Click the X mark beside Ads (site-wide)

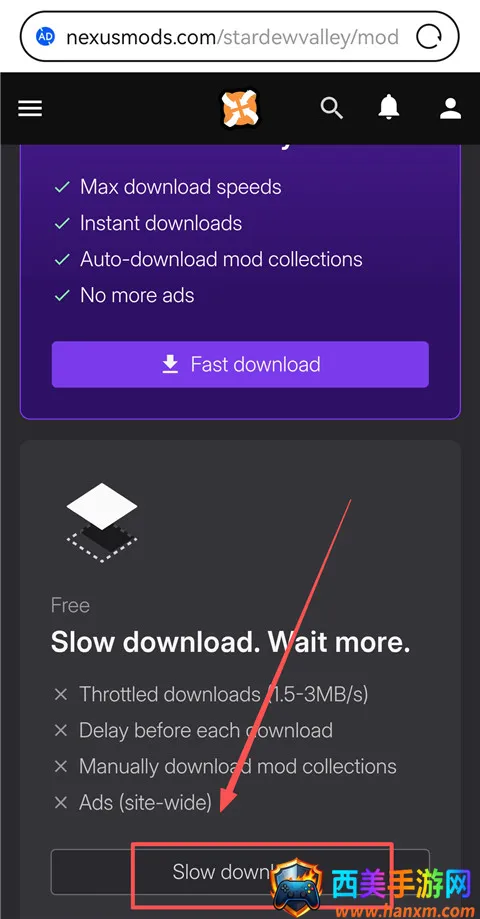[x=61, y=802]
